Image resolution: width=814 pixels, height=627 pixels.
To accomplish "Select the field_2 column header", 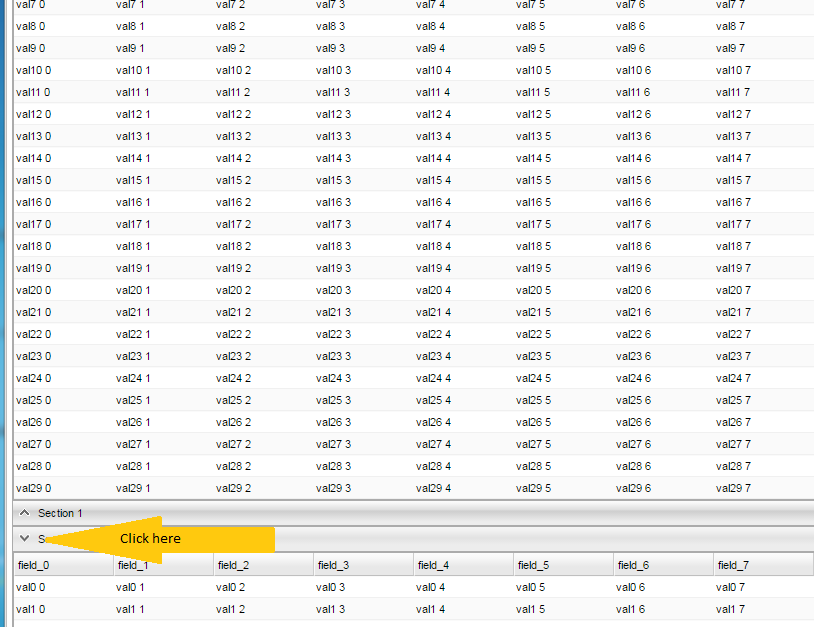I will coord(233,565).
